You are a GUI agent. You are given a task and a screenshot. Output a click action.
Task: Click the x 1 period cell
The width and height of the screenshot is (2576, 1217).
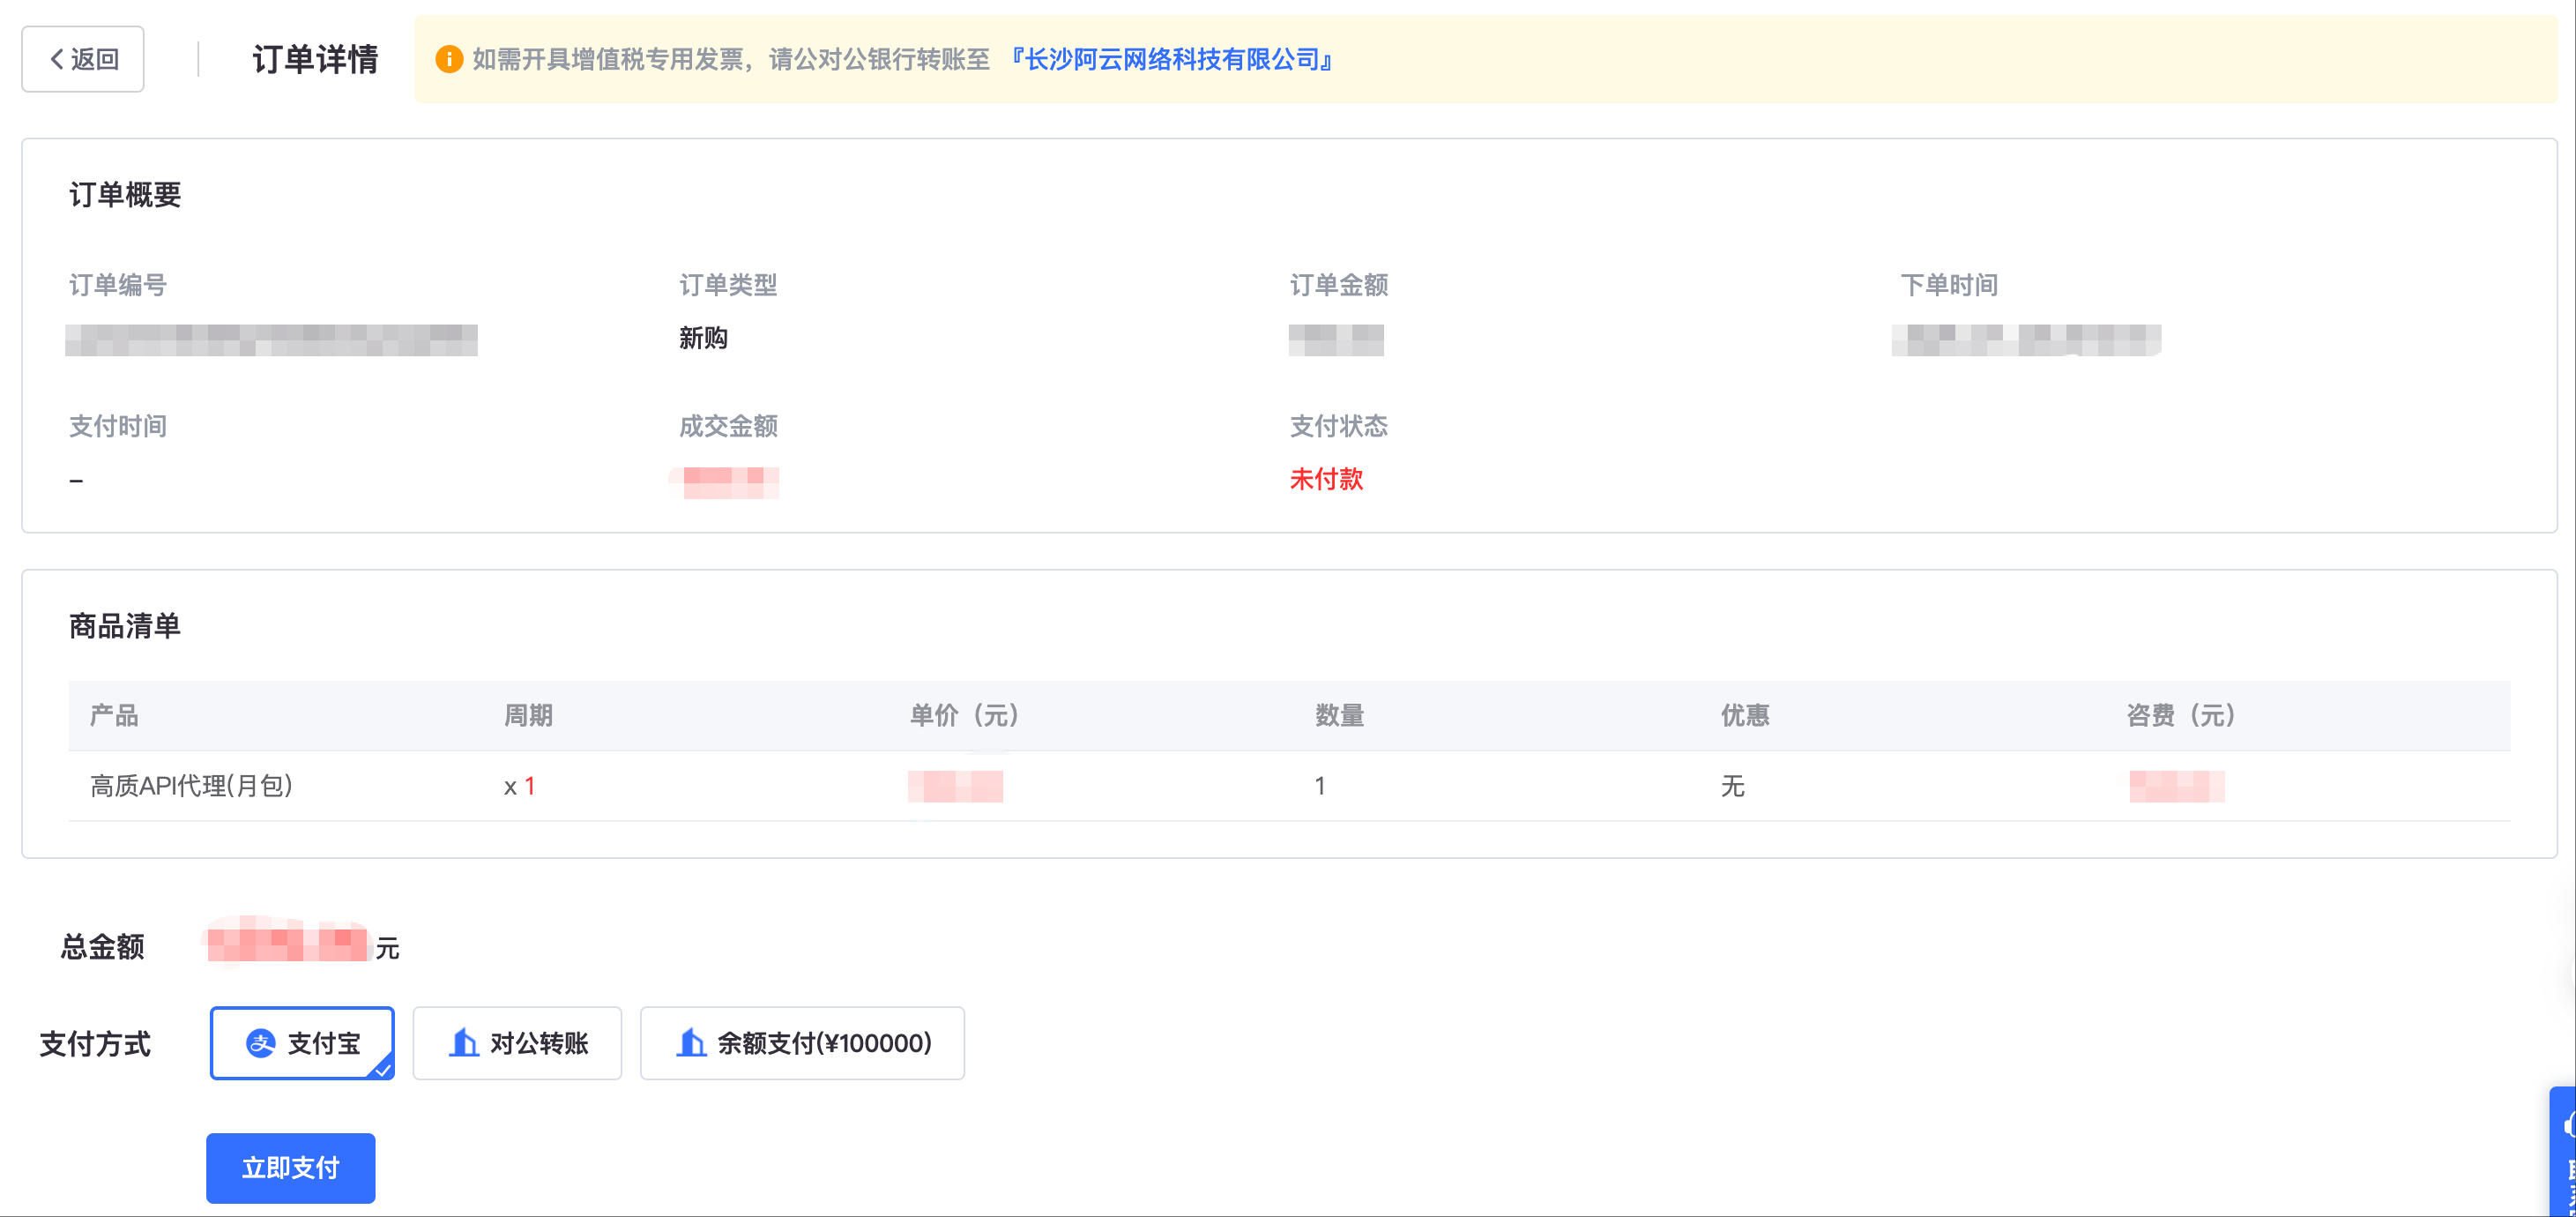tap(519, 786)
